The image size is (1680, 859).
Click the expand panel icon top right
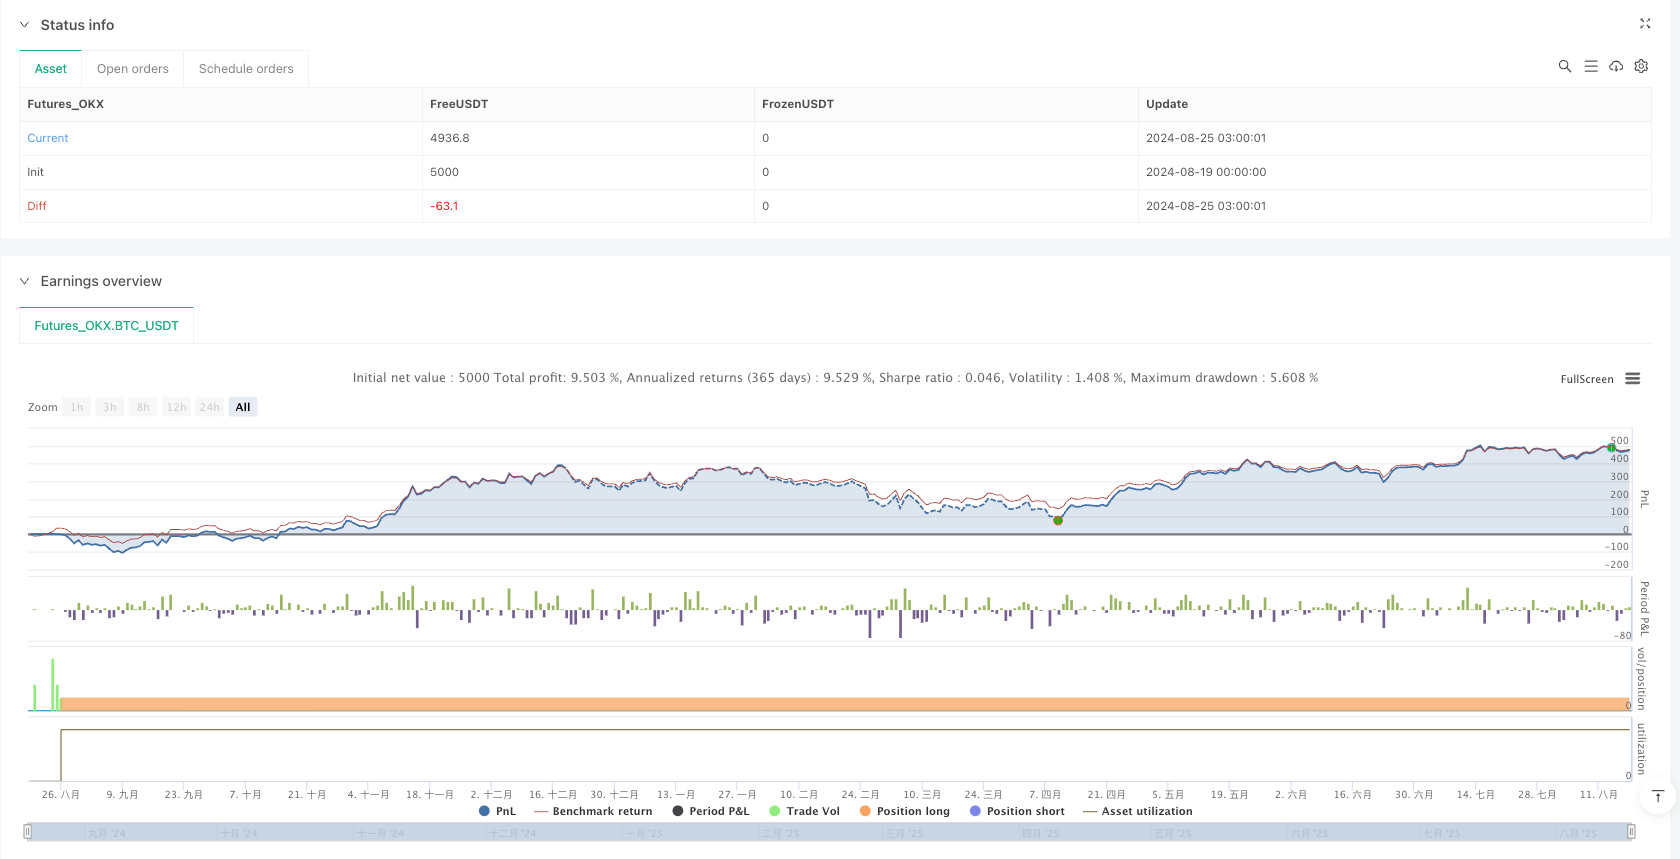pyautogui.click(x=1645, y=23)
